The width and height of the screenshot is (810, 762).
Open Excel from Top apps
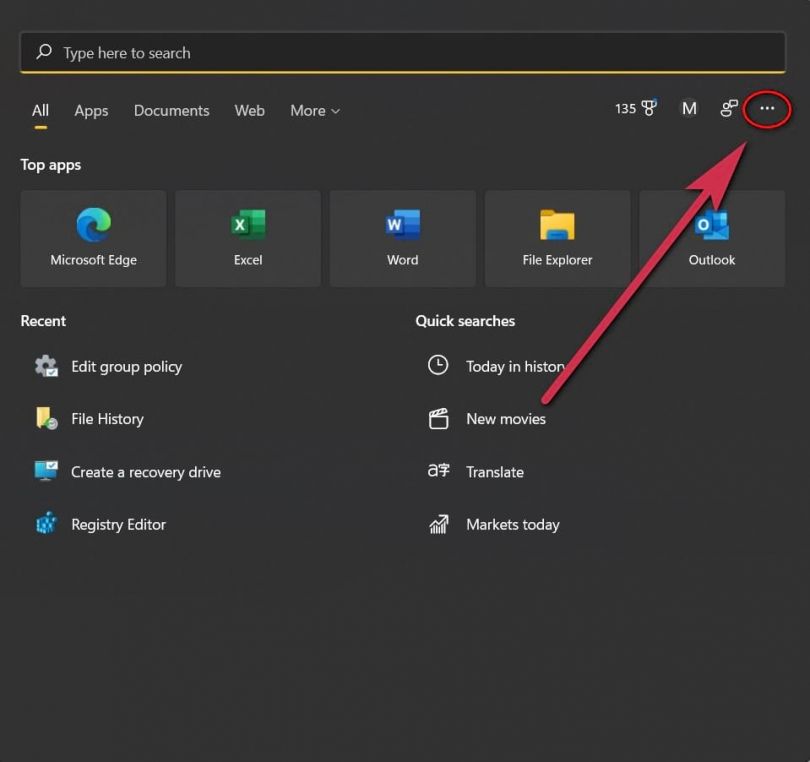tap(247, 238)
